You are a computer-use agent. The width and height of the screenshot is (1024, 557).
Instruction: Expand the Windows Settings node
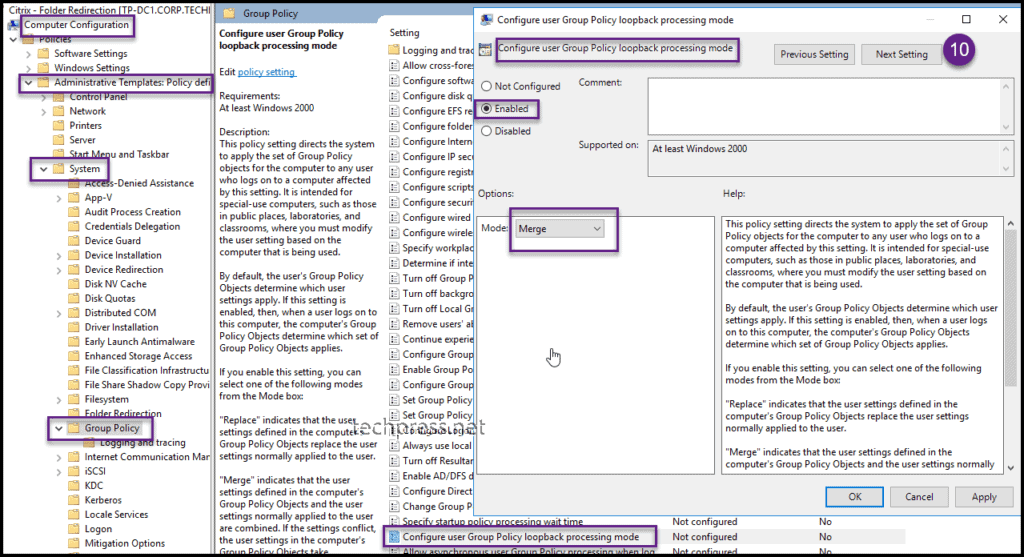tap(28, 68)
